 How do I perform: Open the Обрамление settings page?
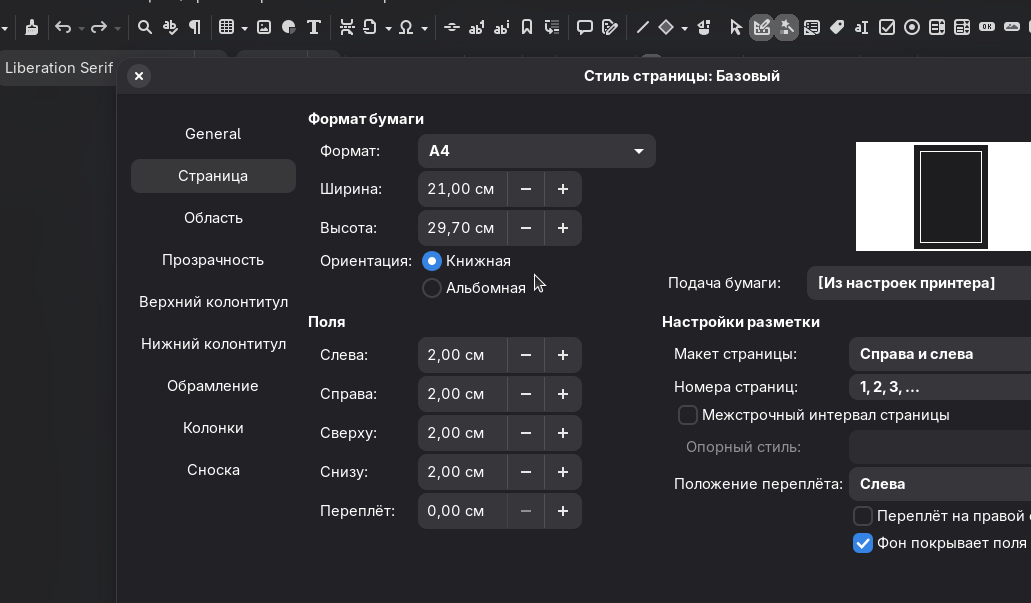point(213,385)
